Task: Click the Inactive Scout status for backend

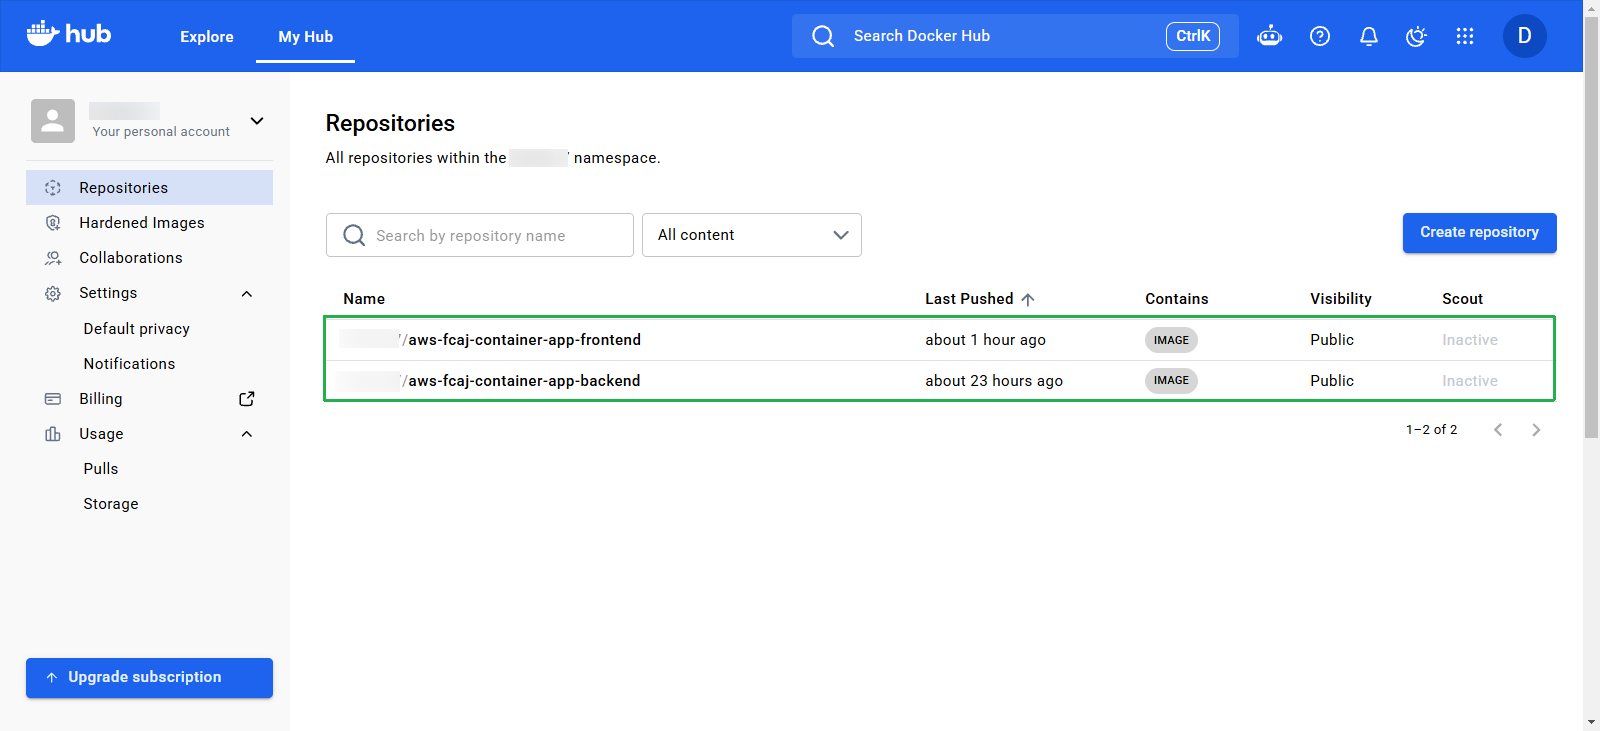Action: tap(1470, 381)
